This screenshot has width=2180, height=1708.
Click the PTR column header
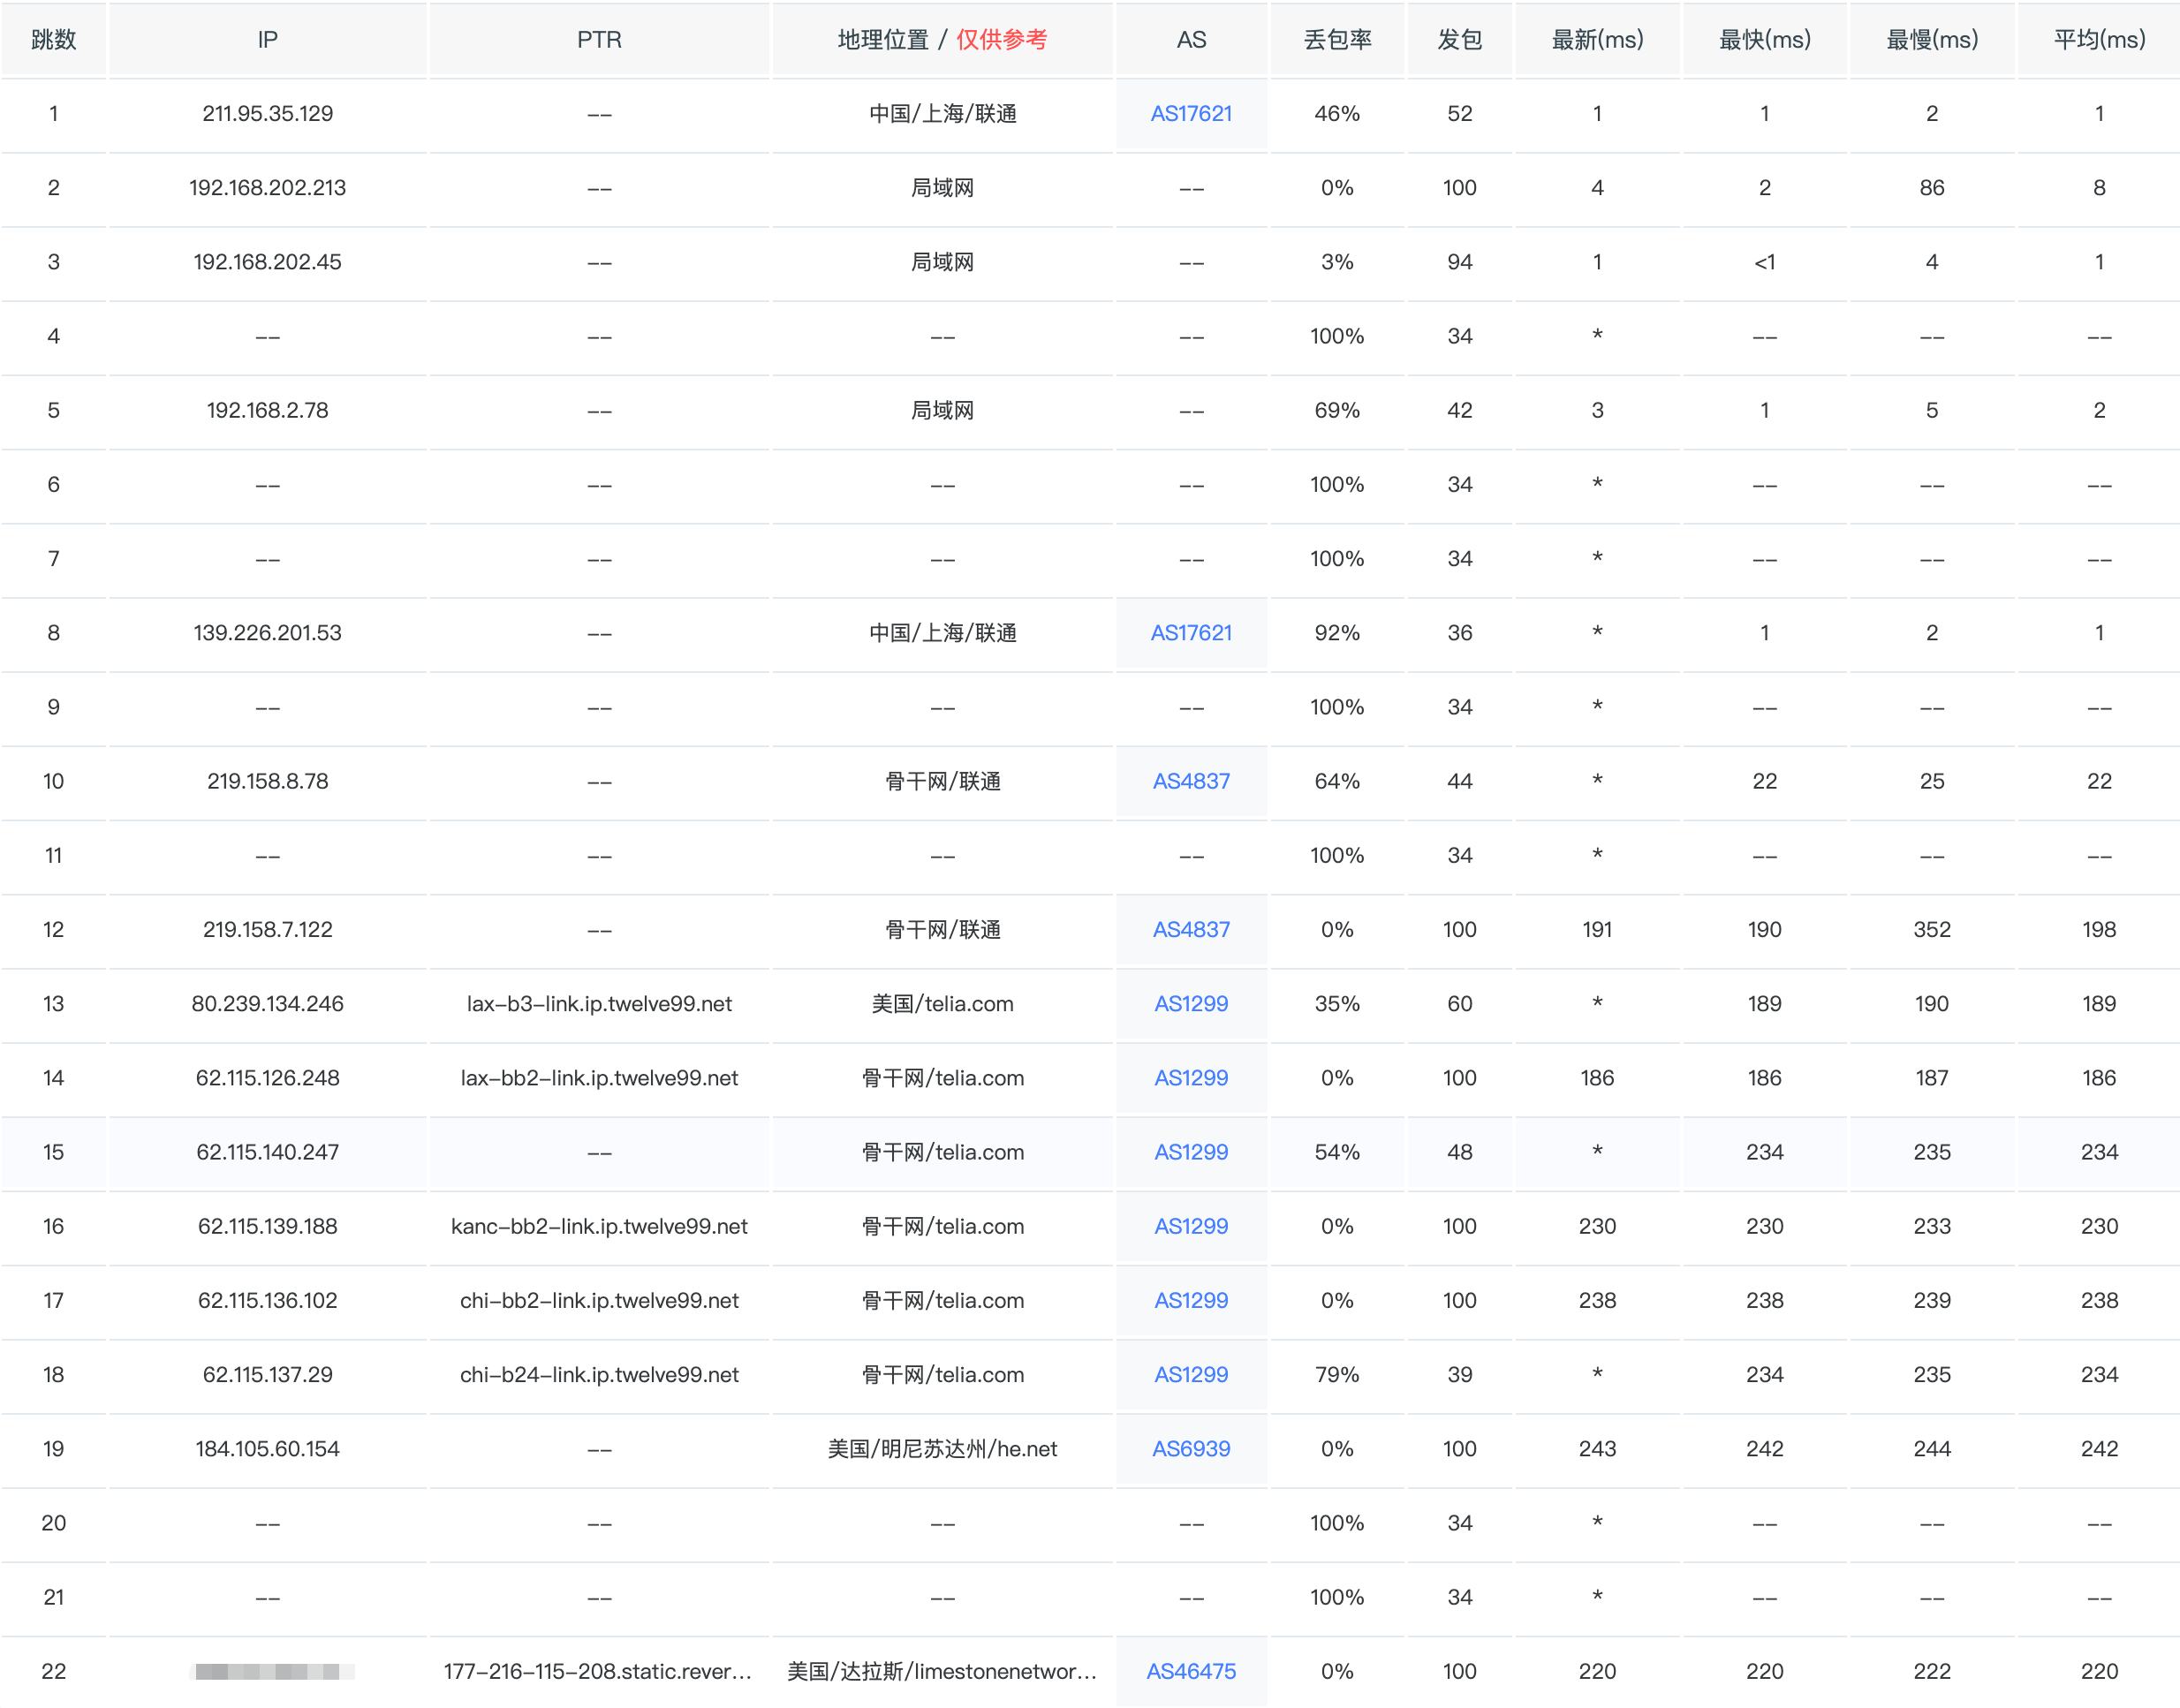[x=599, y=40]
